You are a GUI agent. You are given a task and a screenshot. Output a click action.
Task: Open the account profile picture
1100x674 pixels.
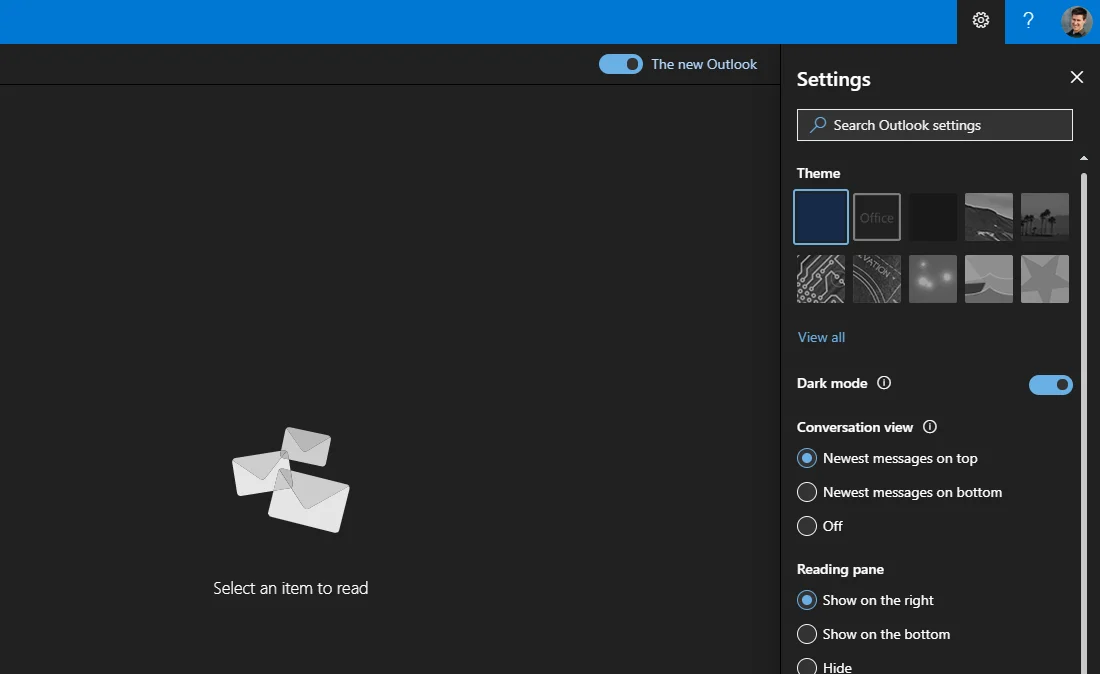click(x=1077, y=21)
